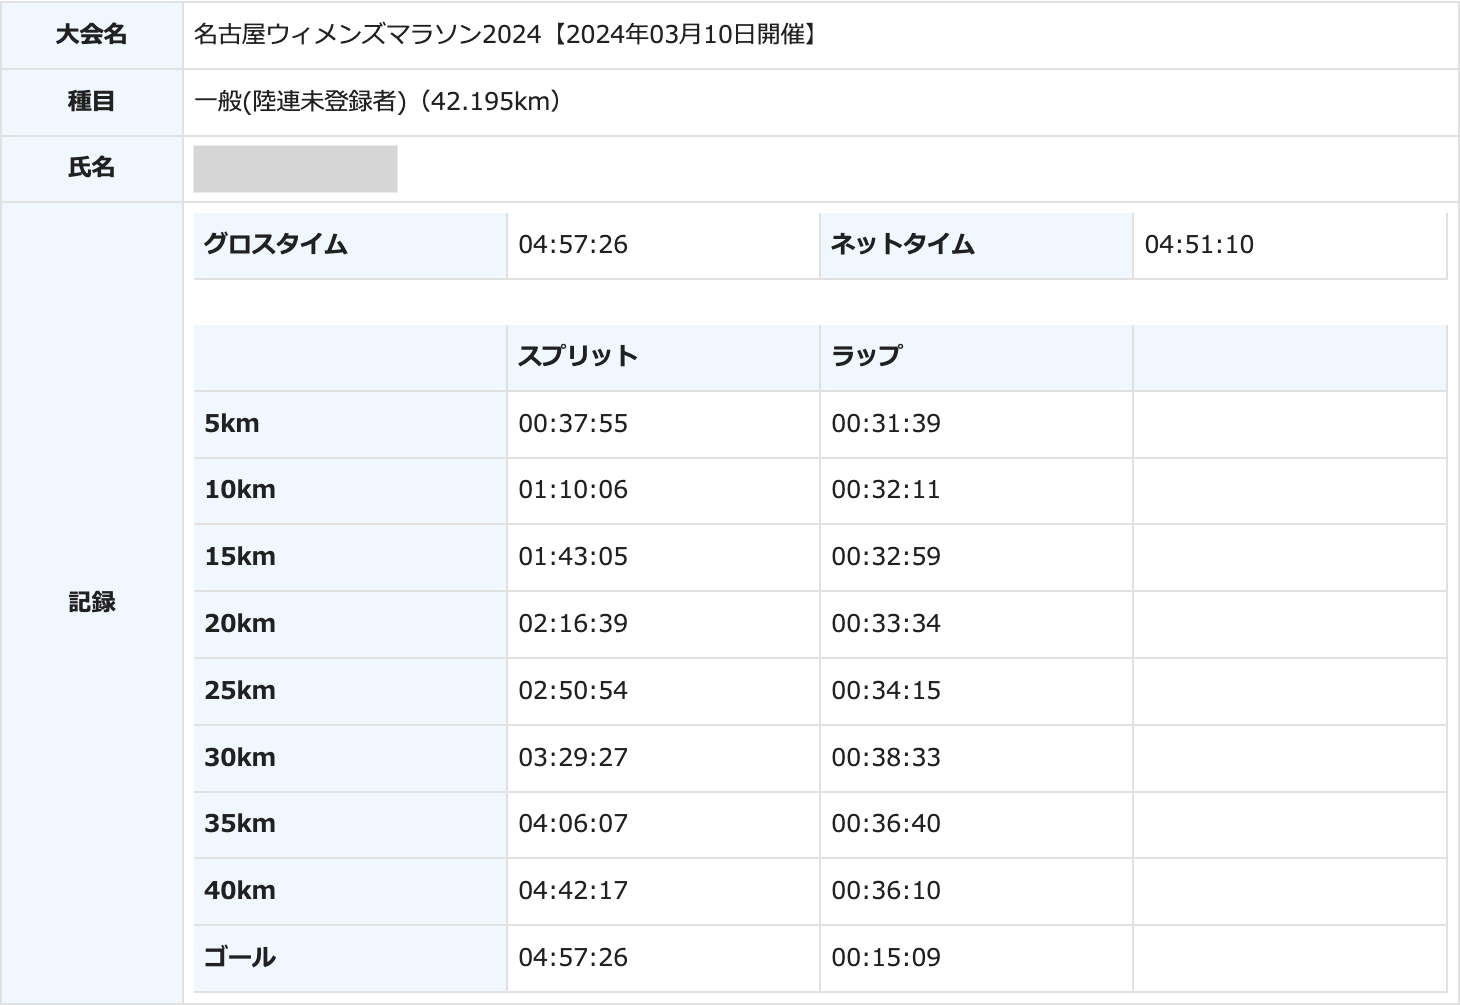Click the グロスタイム value 04:57:26
Image resolution: width=1460 pixels, height=1006 pixels.
[573, 245]
